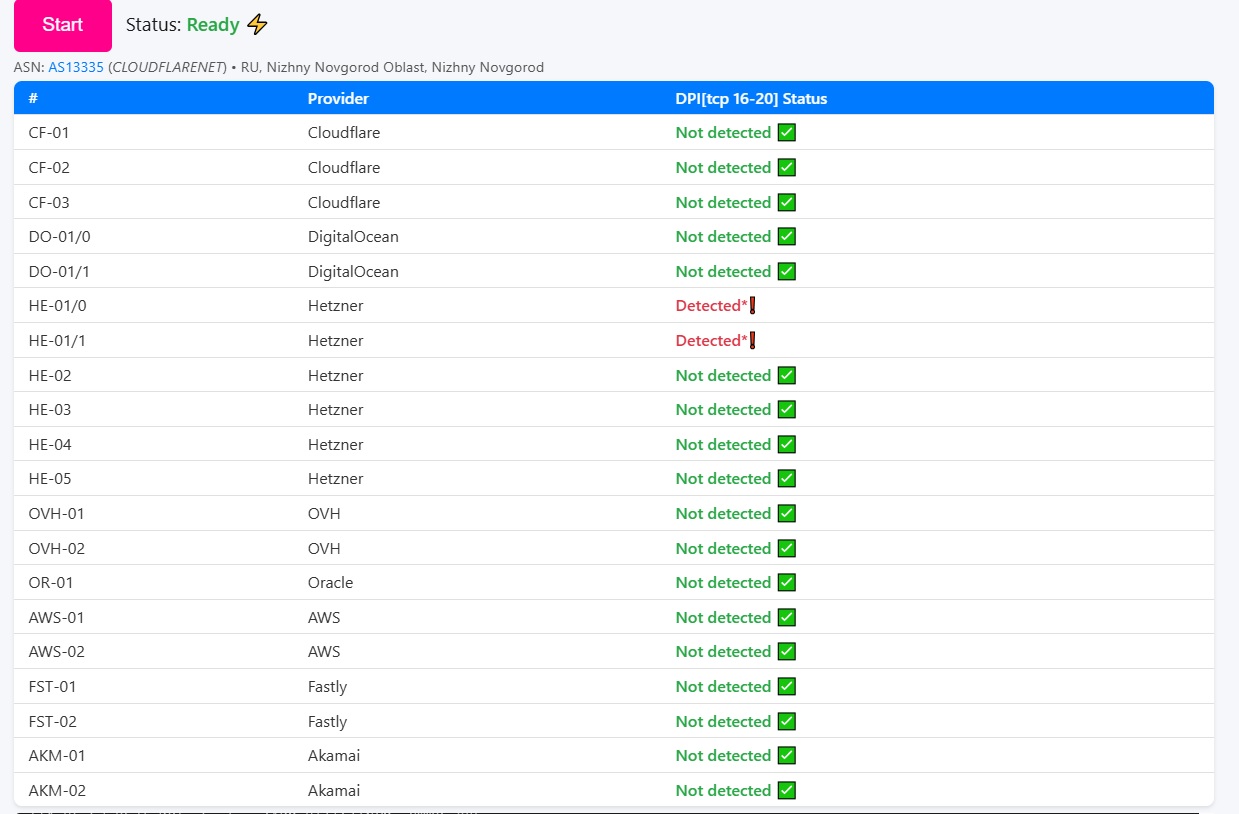Screen dimensions: 1239x814
Task: Click the Detected* status text for HE-01/0
Action: [711, 305]
